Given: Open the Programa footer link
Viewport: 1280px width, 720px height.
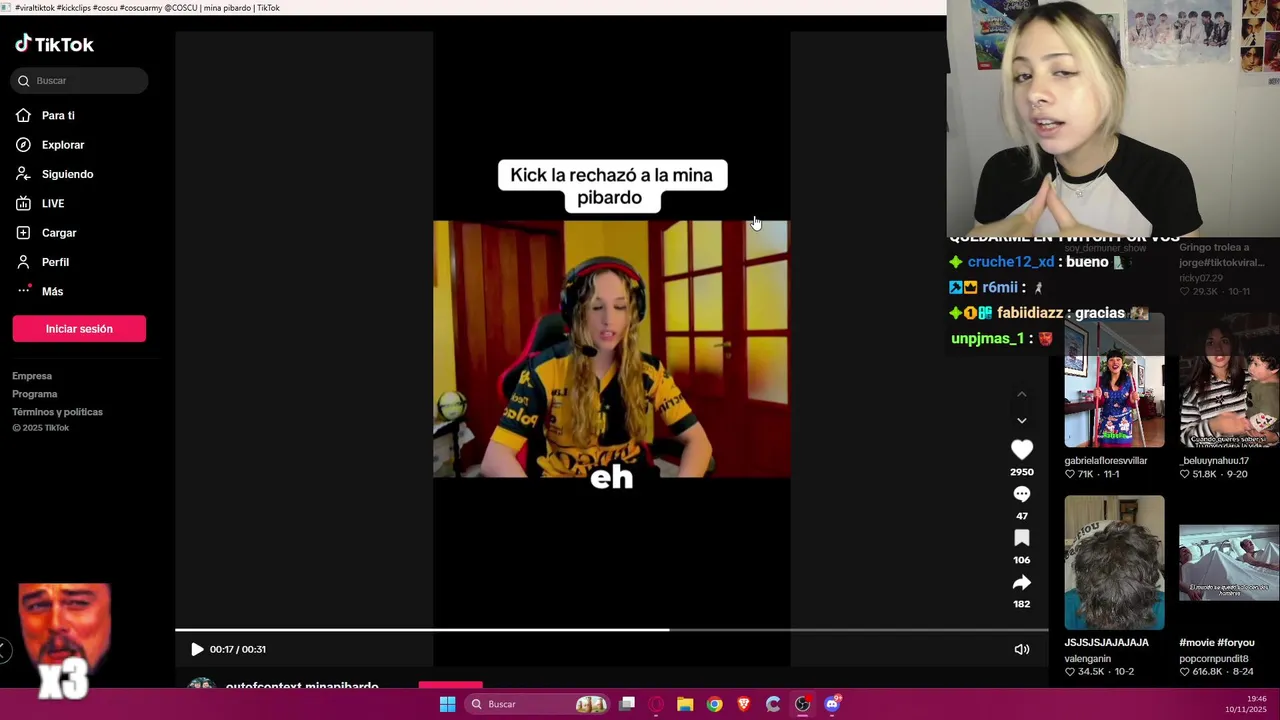Looking at the screenshot, I should tap(35, 394).
